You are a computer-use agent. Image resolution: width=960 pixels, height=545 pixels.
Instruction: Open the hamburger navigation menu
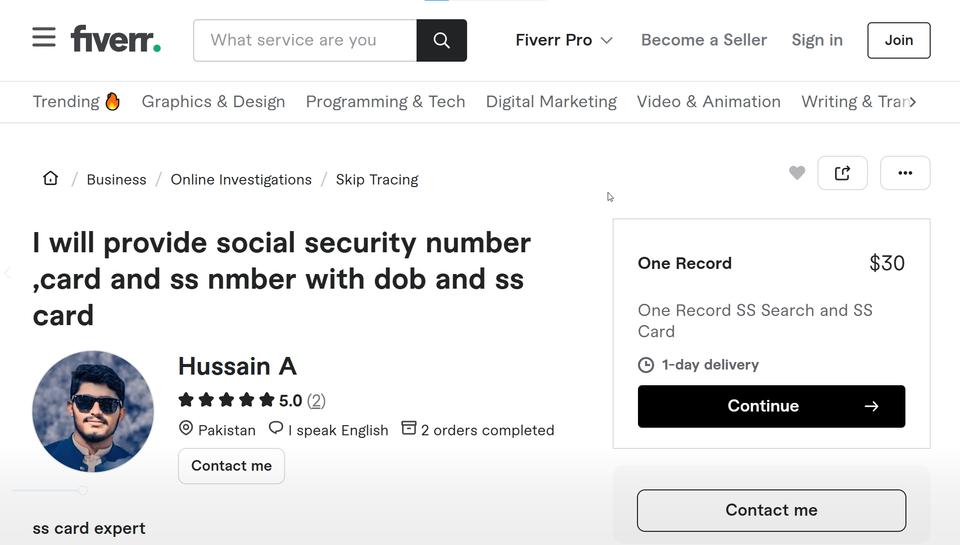click(x=44, y=38)
